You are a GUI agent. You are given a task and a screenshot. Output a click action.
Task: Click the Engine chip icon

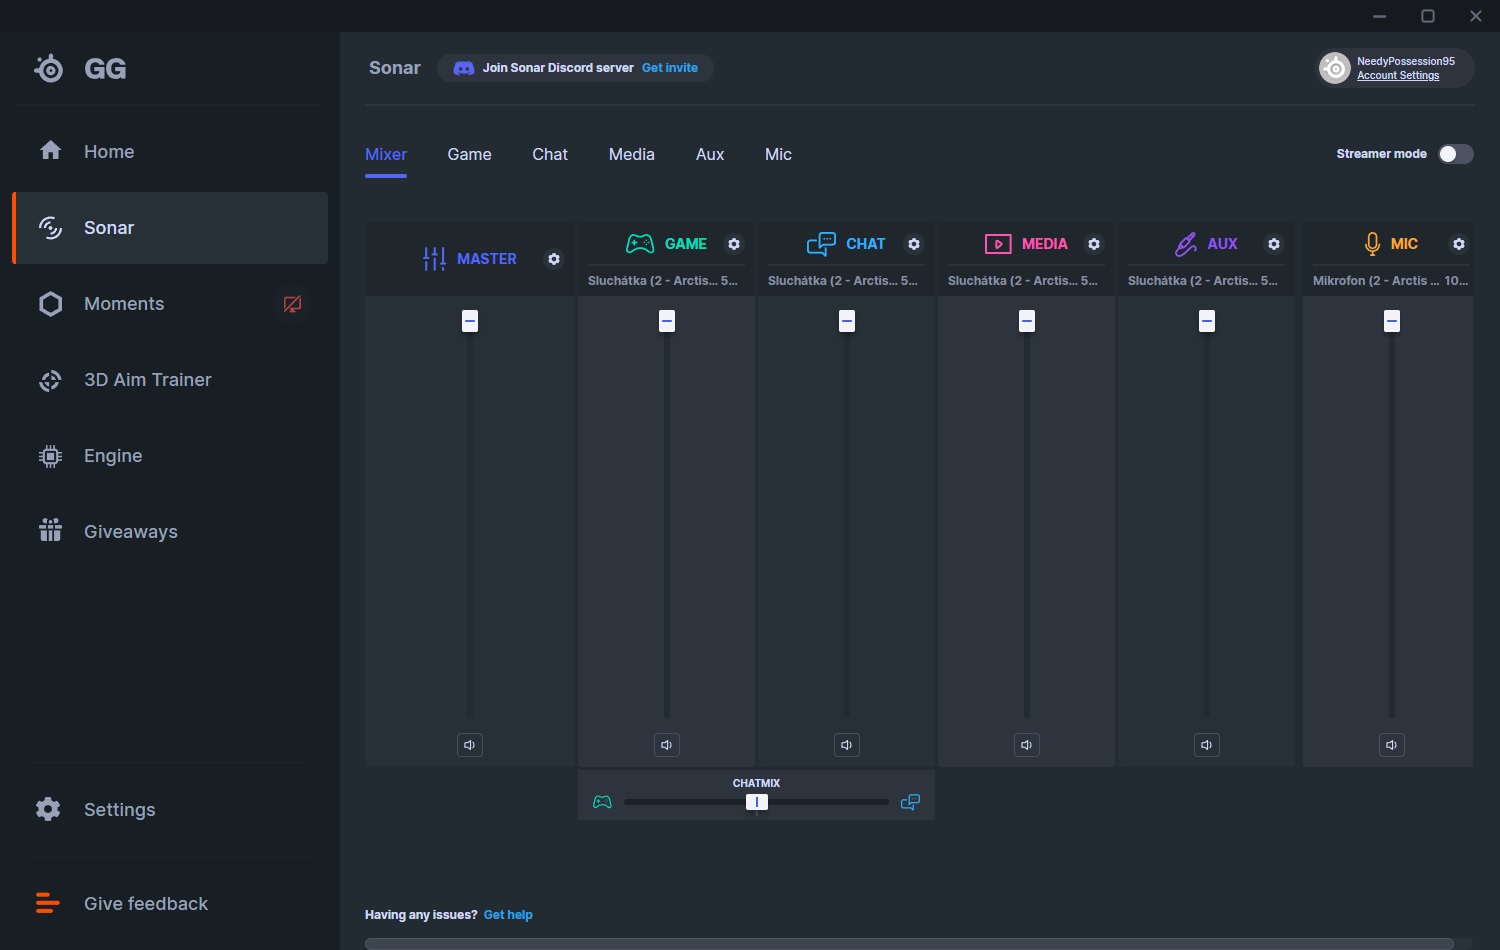pyautogui.click(x=50, y=456)
